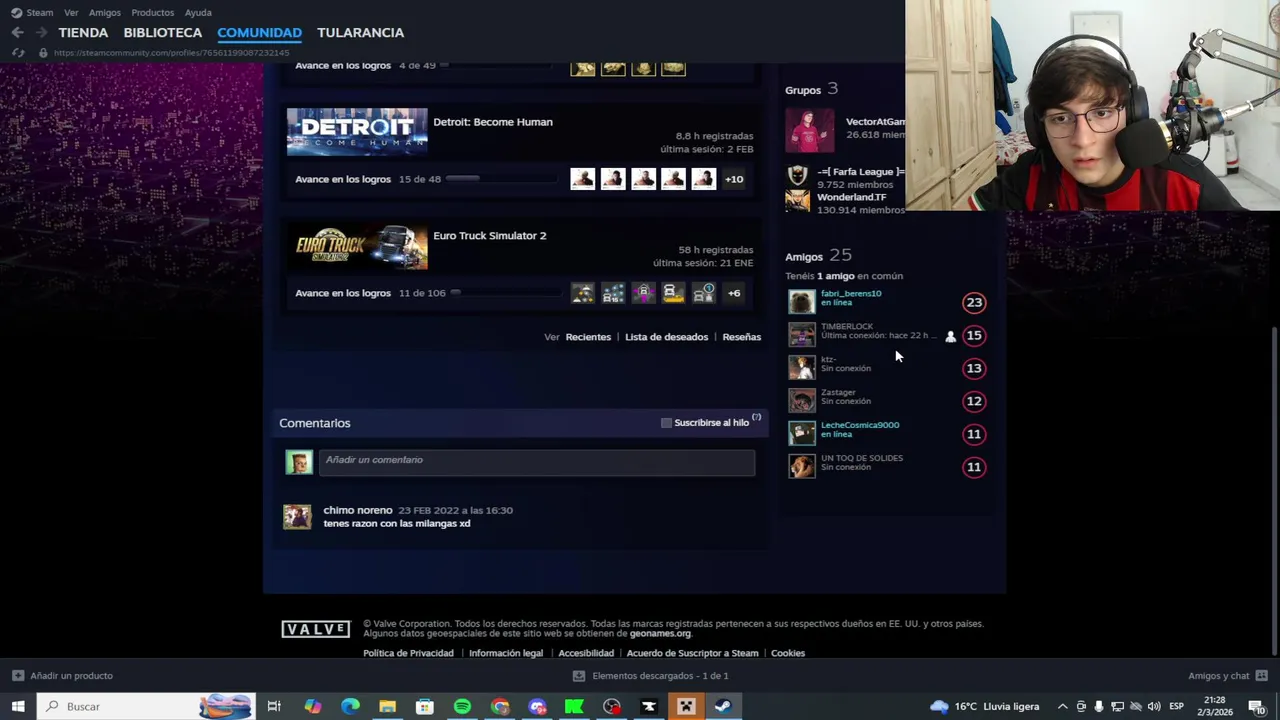Open the Reseñas link
This screenshot has width=1280, height=720.
(x=742, y=337)
